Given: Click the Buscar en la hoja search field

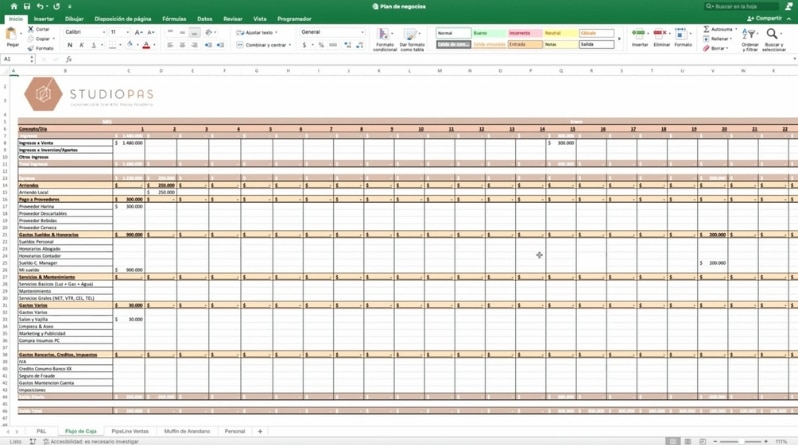Looking at the screenshot, I should tap(745, 6).
